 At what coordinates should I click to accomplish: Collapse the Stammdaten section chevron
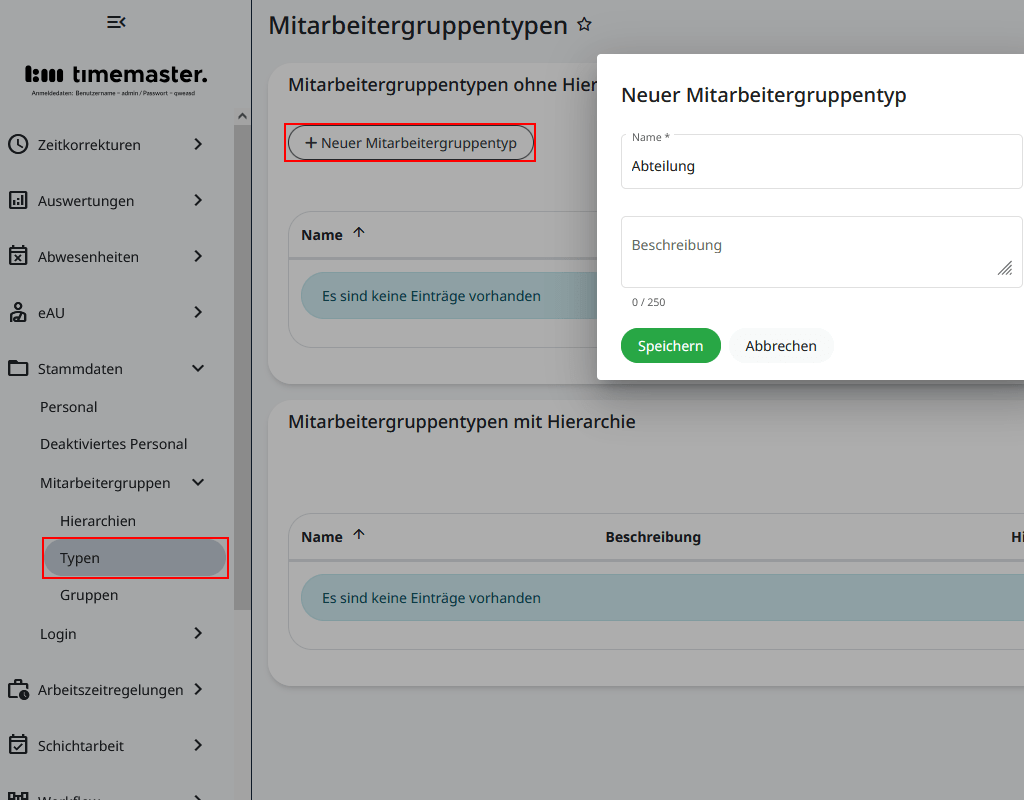197,368
